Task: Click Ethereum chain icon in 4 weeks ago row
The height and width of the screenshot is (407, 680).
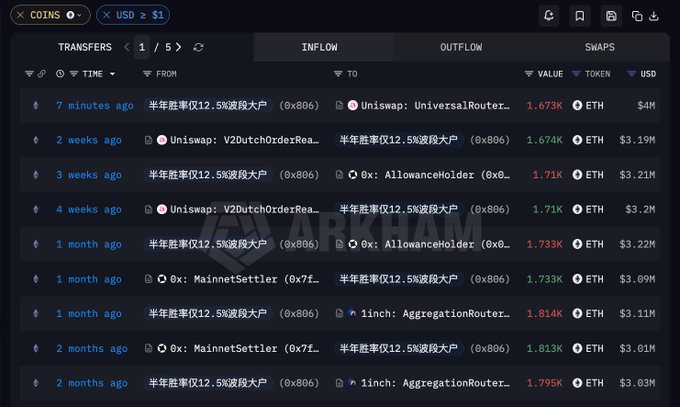Action: click(36, 210)
